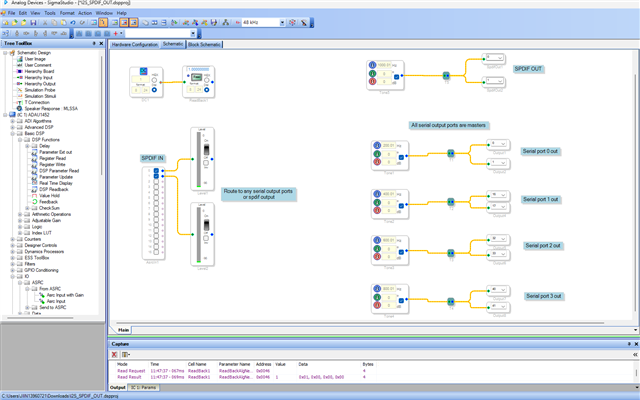Open the Action menu
The image size is (640, 400).
(x=85, y=13)
